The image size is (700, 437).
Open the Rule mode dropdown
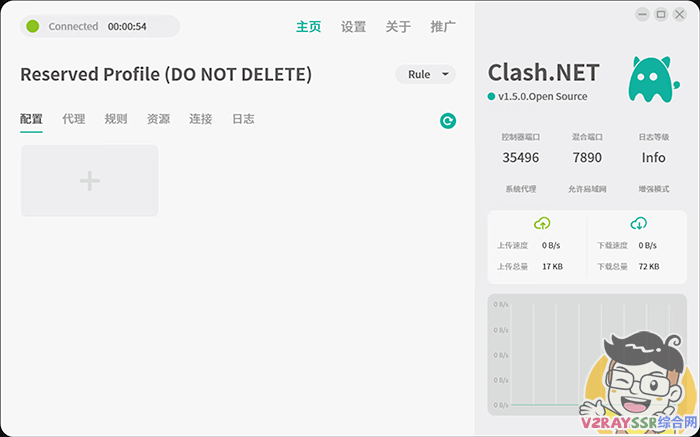[x=425, y=74]
